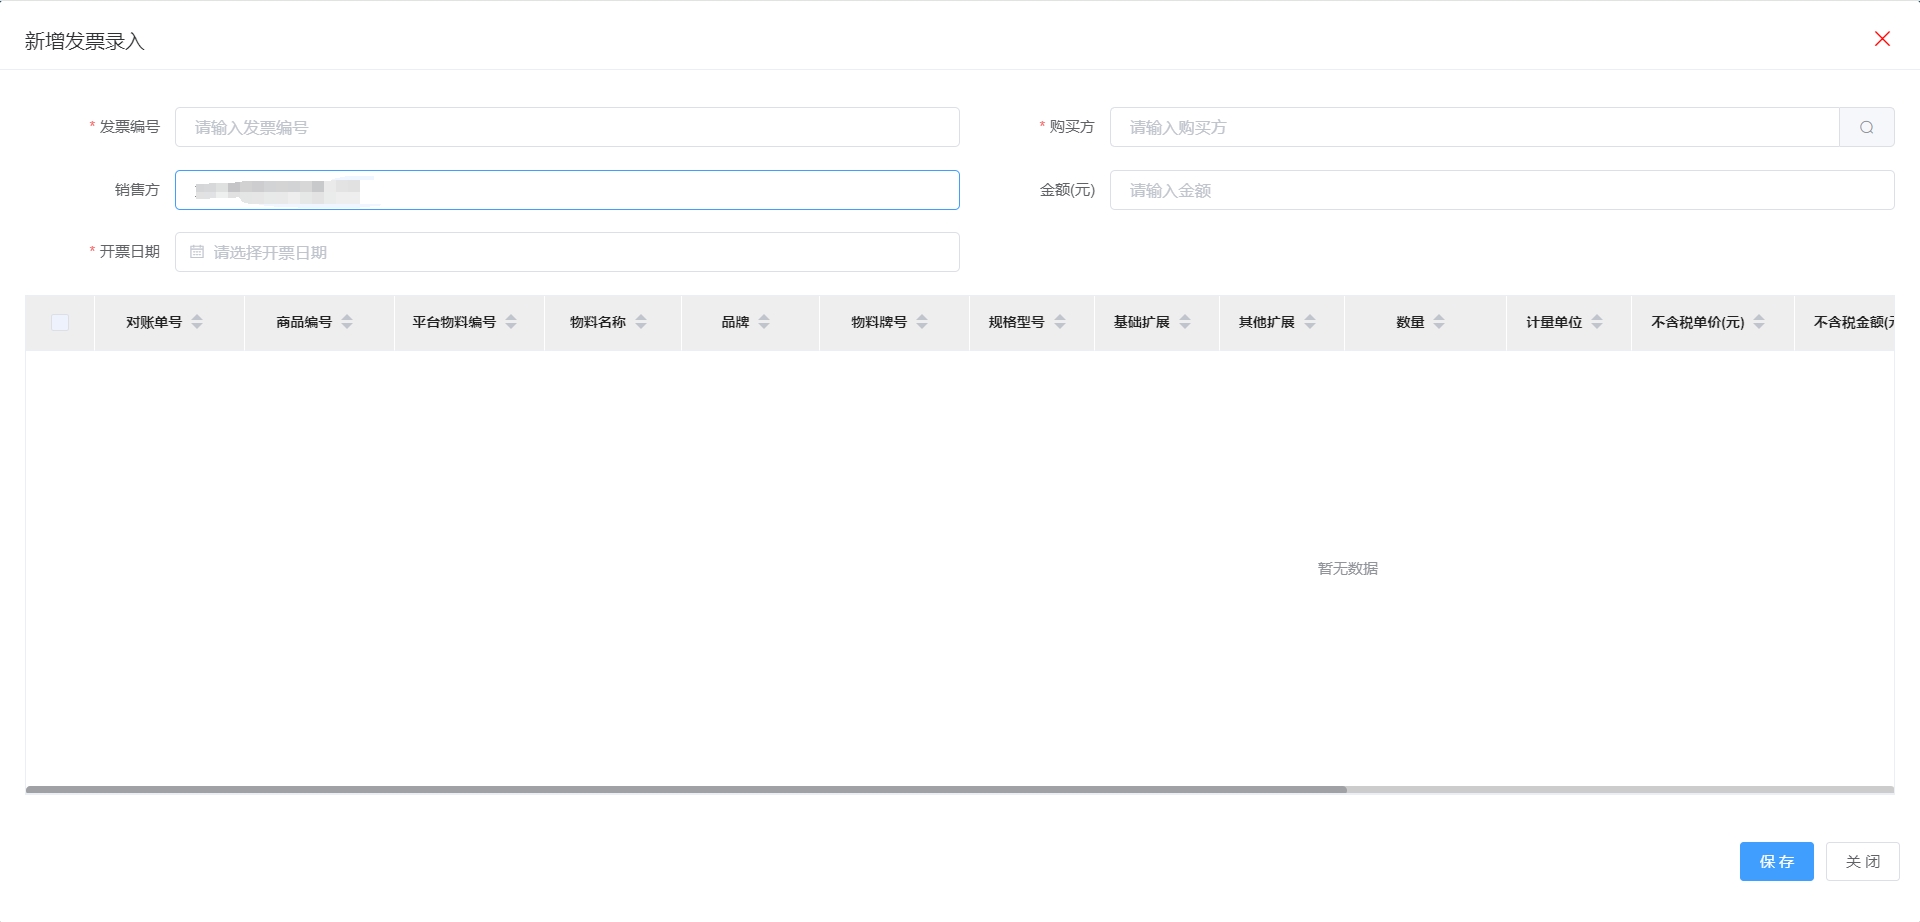Viewport: 1920px width, 922px height.
Task: Click the 数量 column sort arrows
Action: (x=1439, y=322)
